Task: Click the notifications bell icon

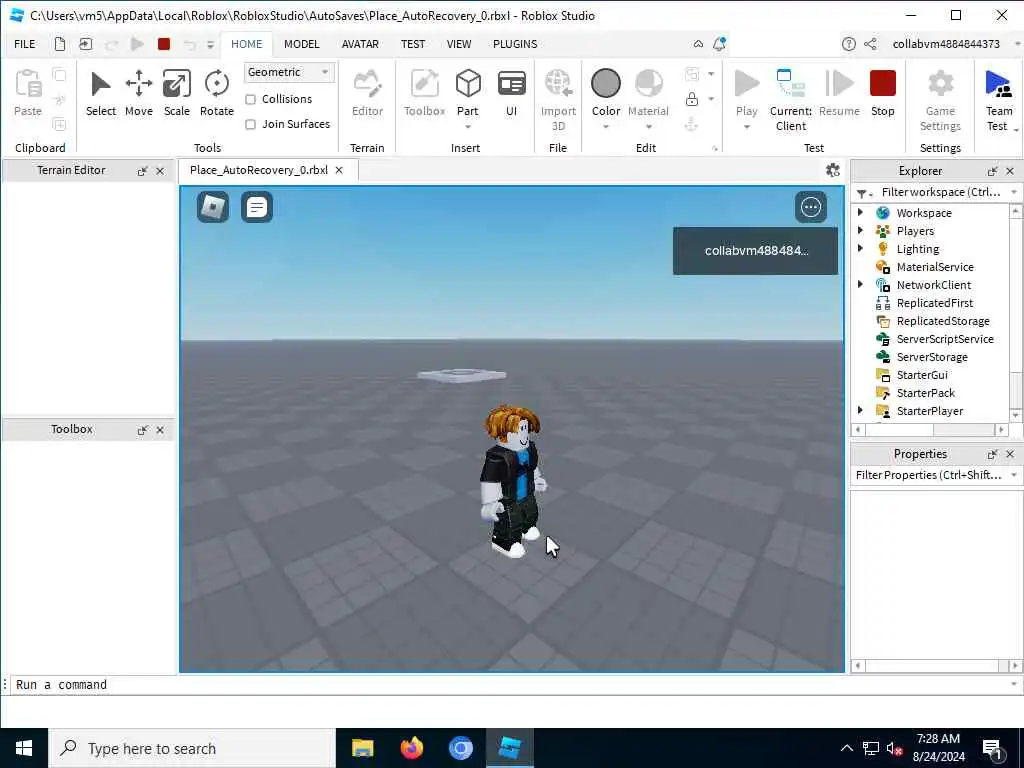Action: 719,44
